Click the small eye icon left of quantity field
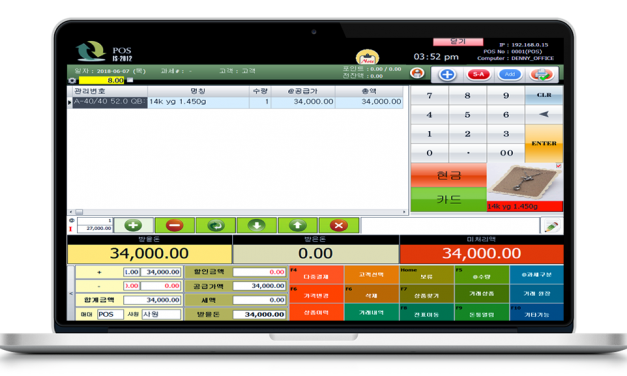This screenshot has width=627, height=376. (x=72, y=220)
